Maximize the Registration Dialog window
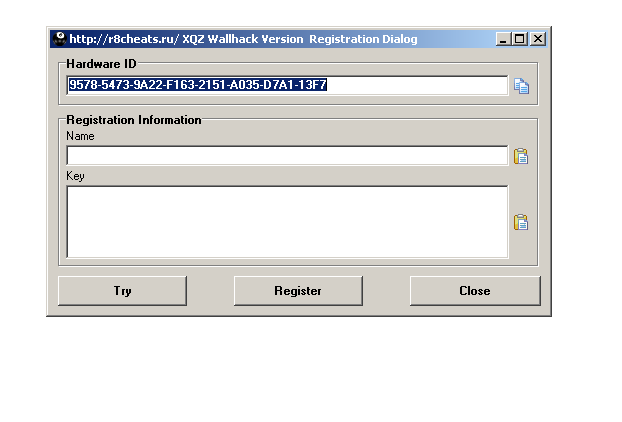This screenshot has height=422, width=622. pyautogui.click(x=519, y=39)
